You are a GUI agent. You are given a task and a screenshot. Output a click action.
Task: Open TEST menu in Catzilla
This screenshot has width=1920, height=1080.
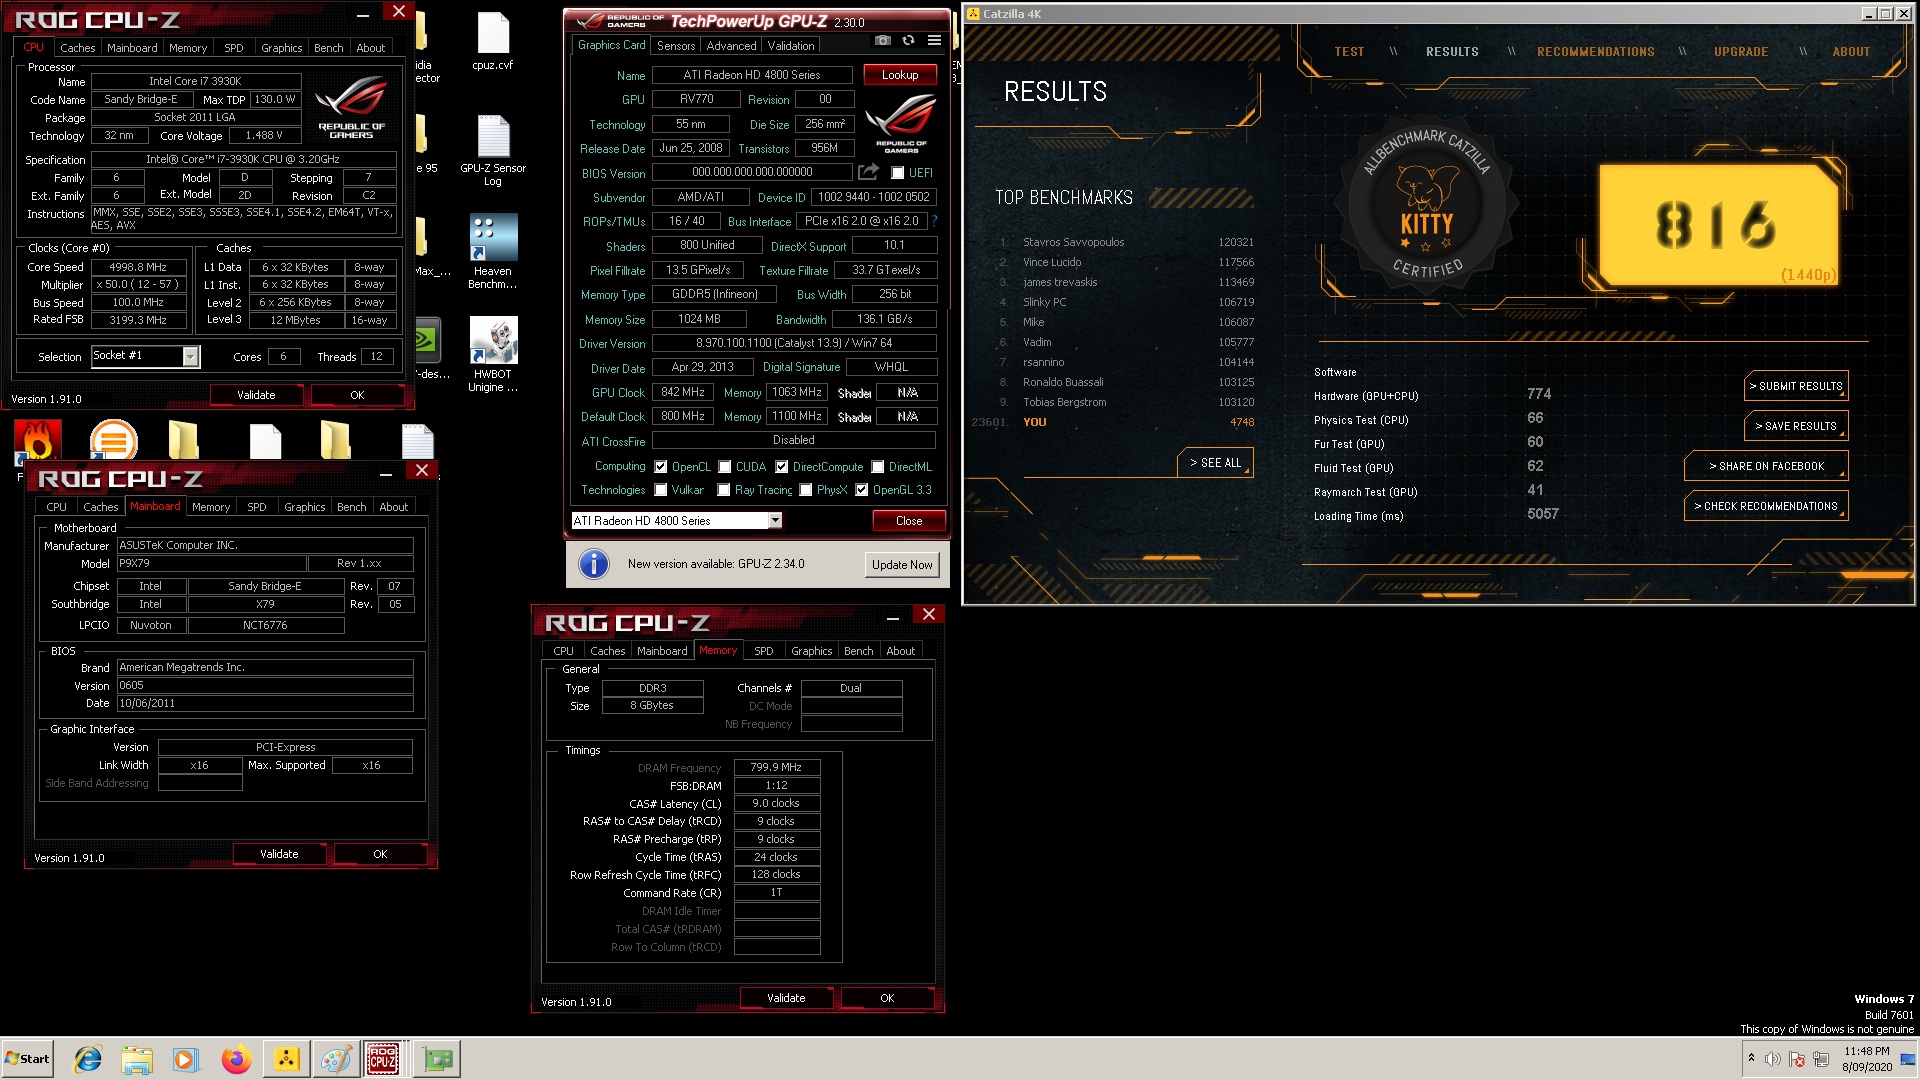coord(1349,52)
